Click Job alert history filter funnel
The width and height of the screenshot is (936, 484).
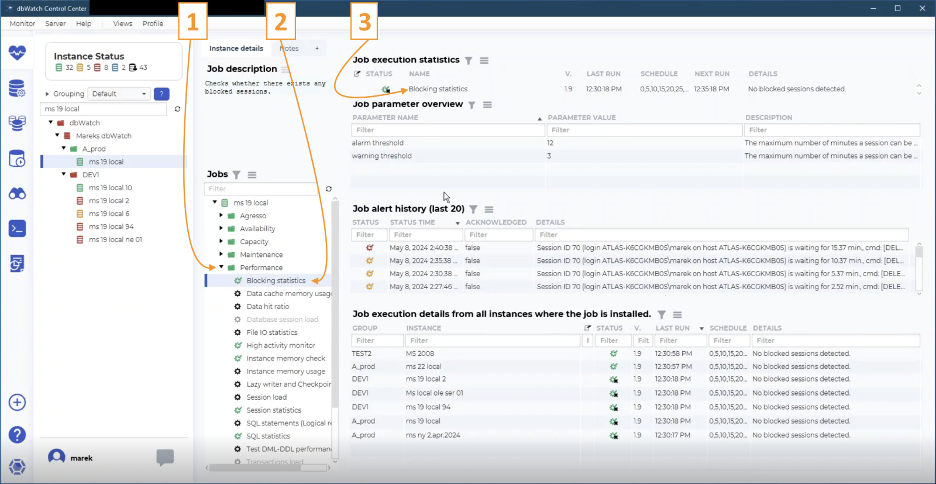(473, 209)
